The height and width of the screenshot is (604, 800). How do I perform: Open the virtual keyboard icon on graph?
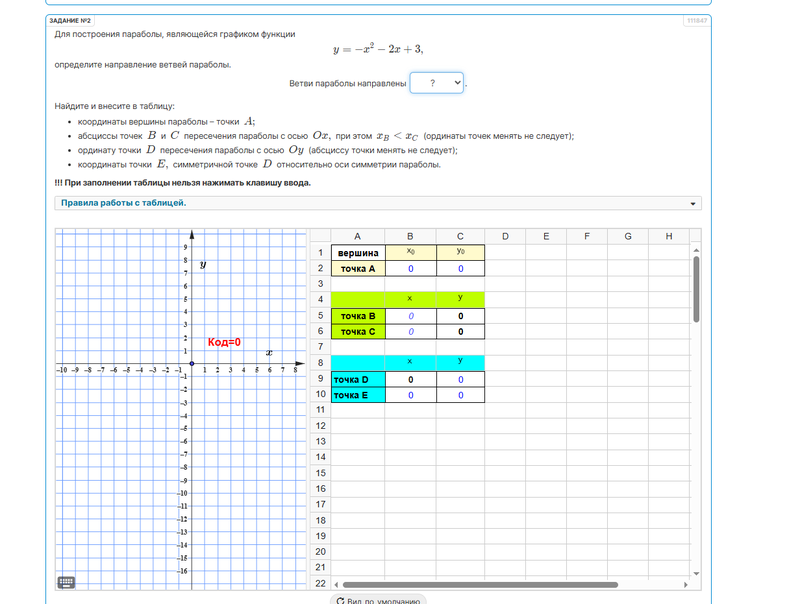click(x=67, y=582)
